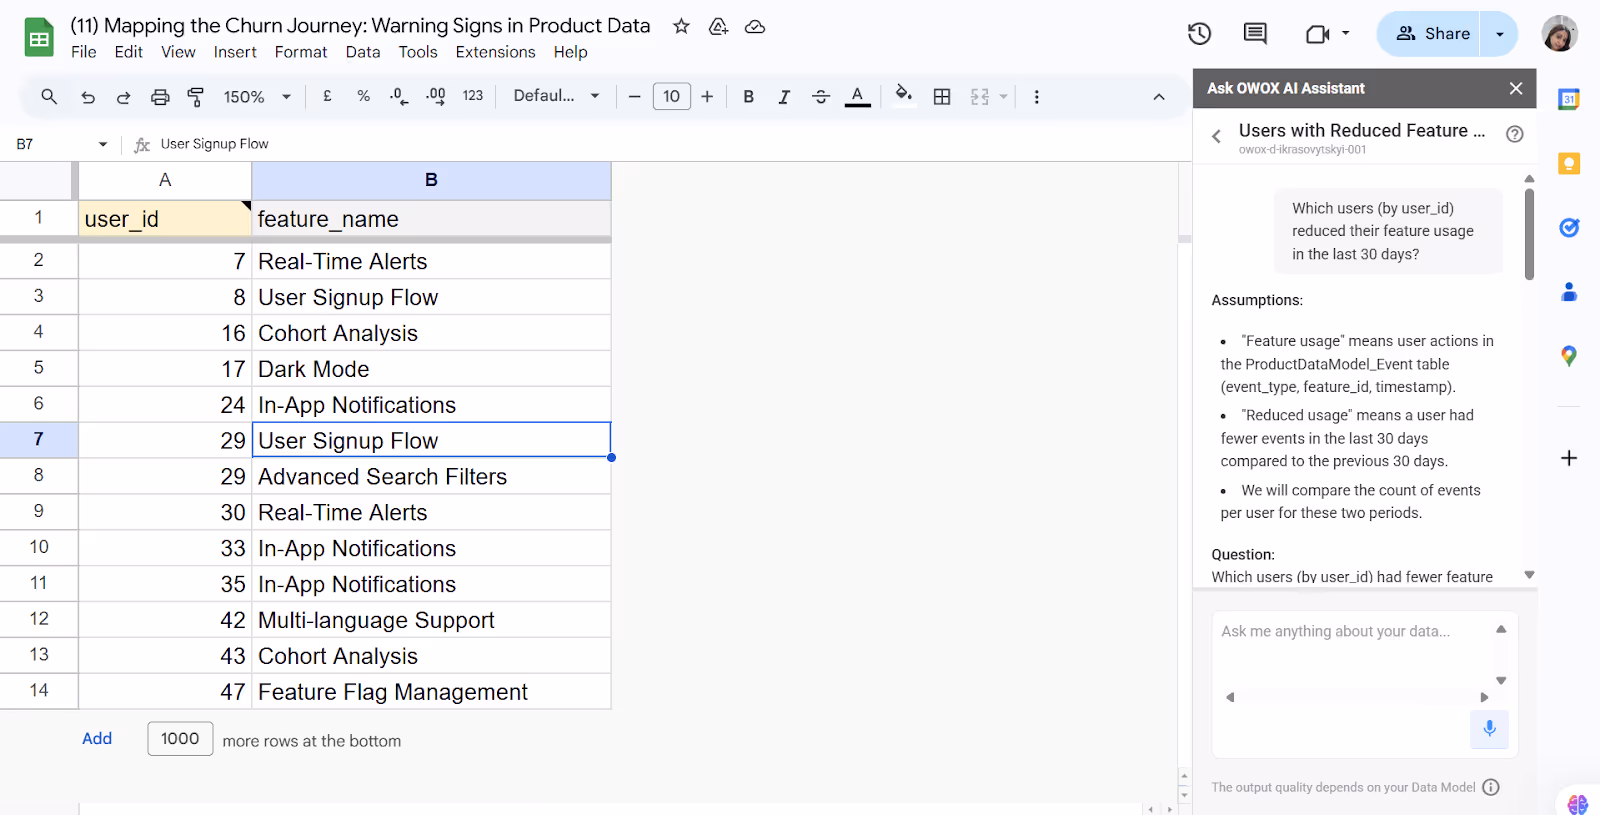Open the name box dropdown arrow

(102, 144)
